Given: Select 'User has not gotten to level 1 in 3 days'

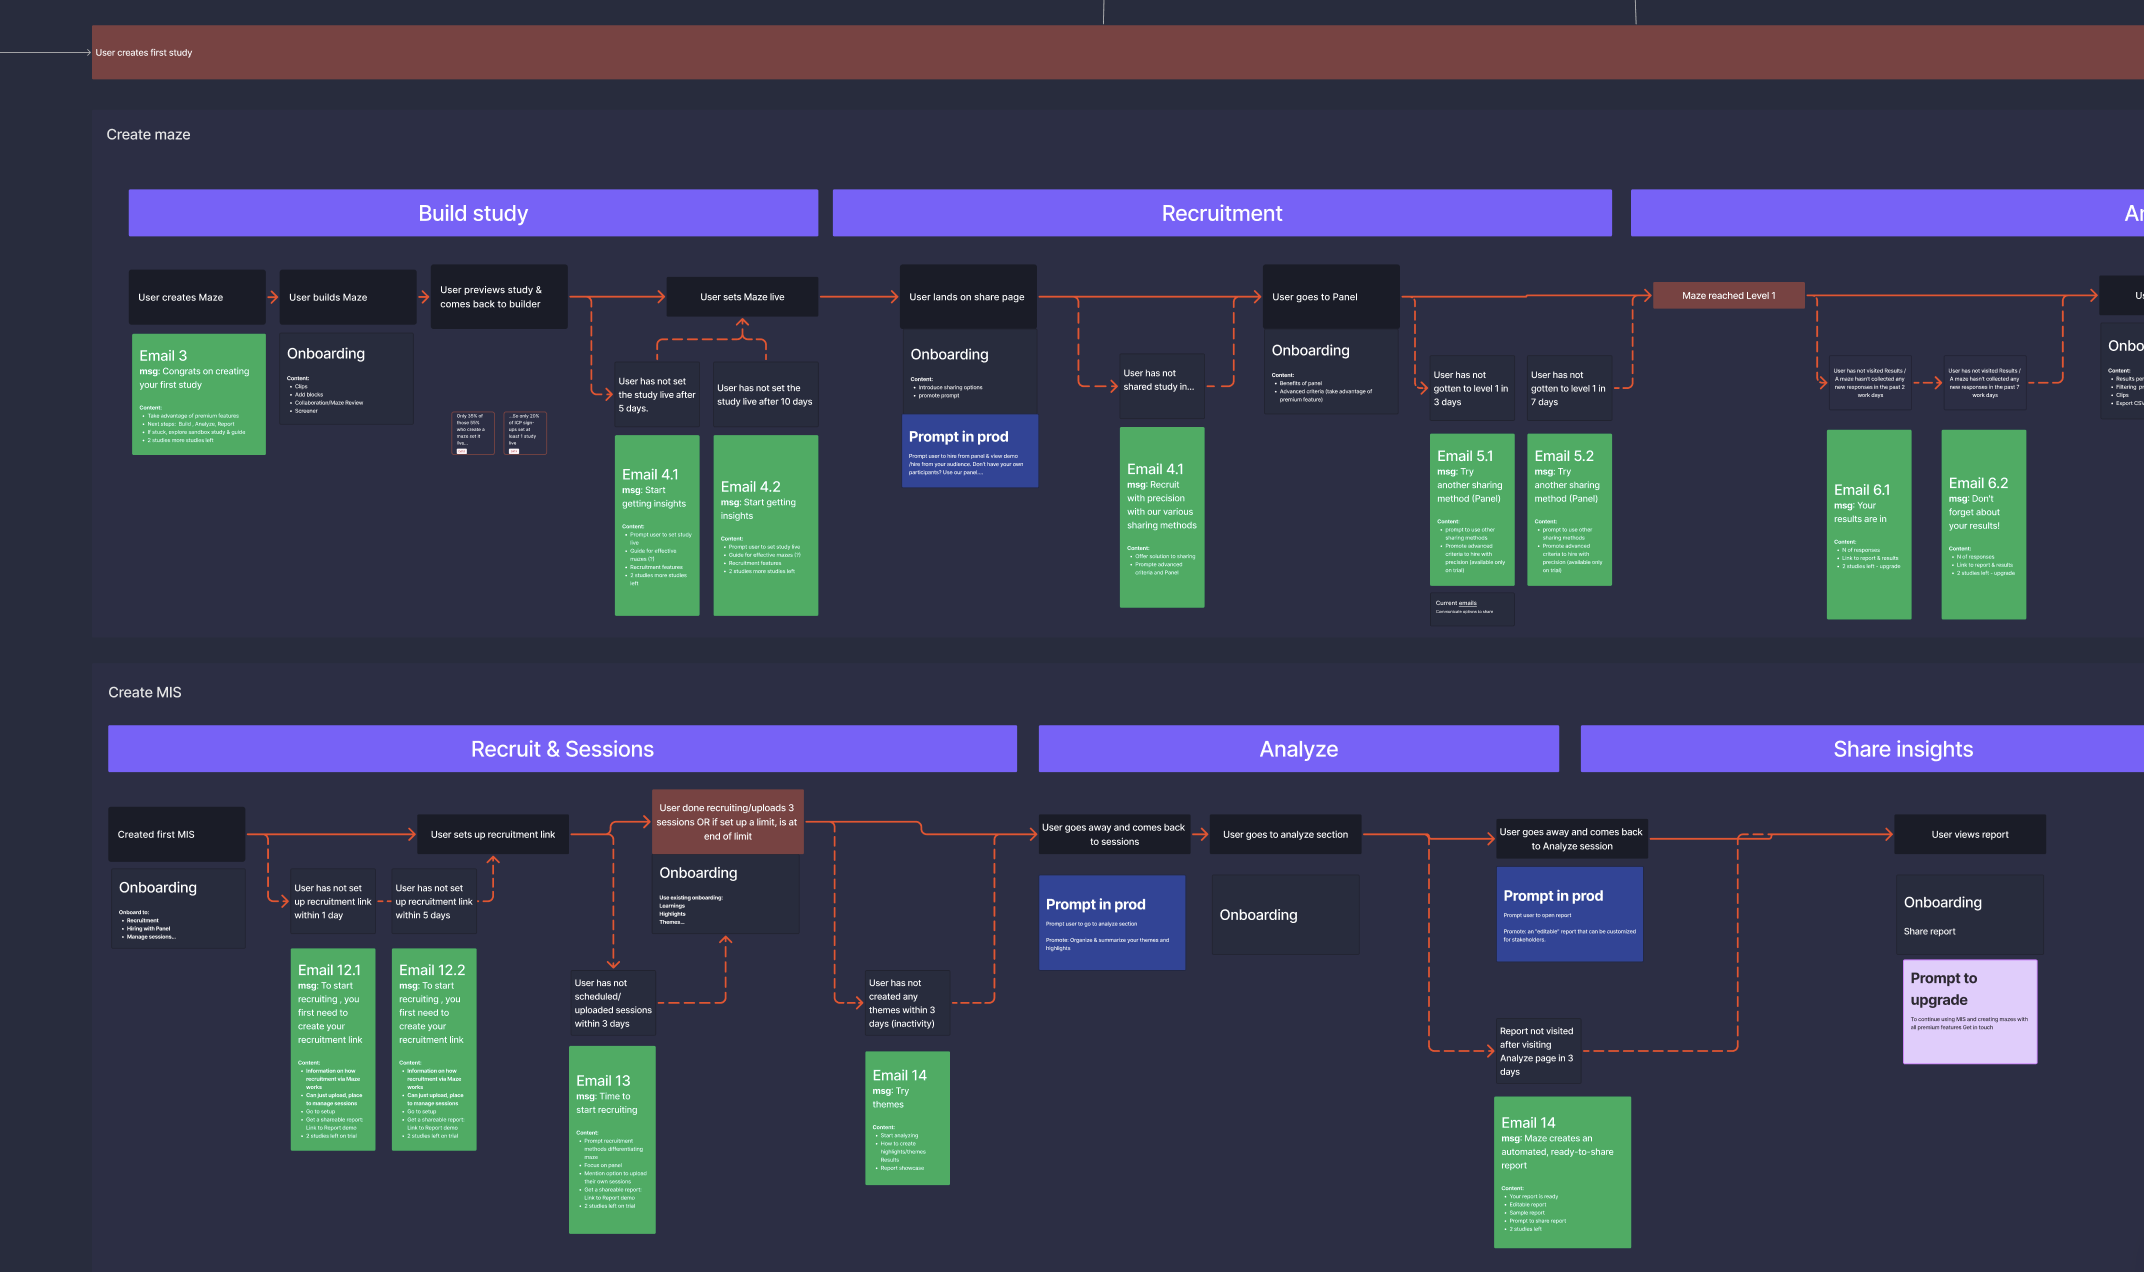Looking at the screenshot, I should [1472, 389].
